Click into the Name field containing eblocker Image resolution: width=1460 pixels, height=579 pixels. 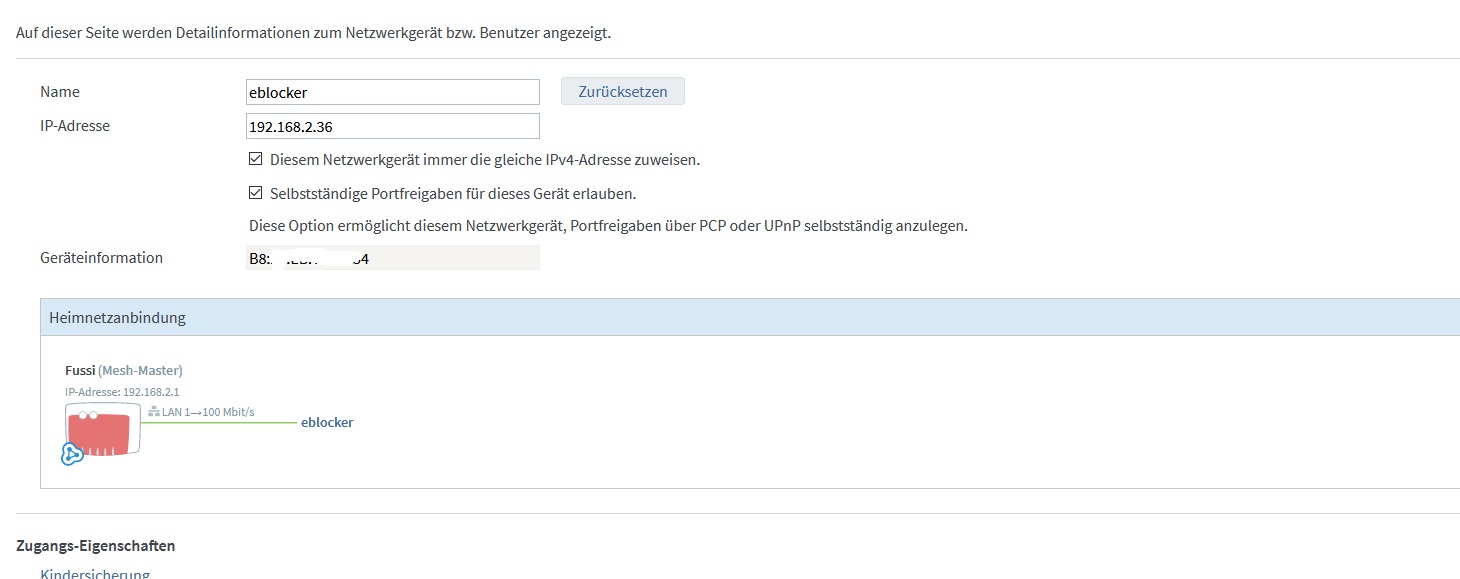tap(393, 92)
